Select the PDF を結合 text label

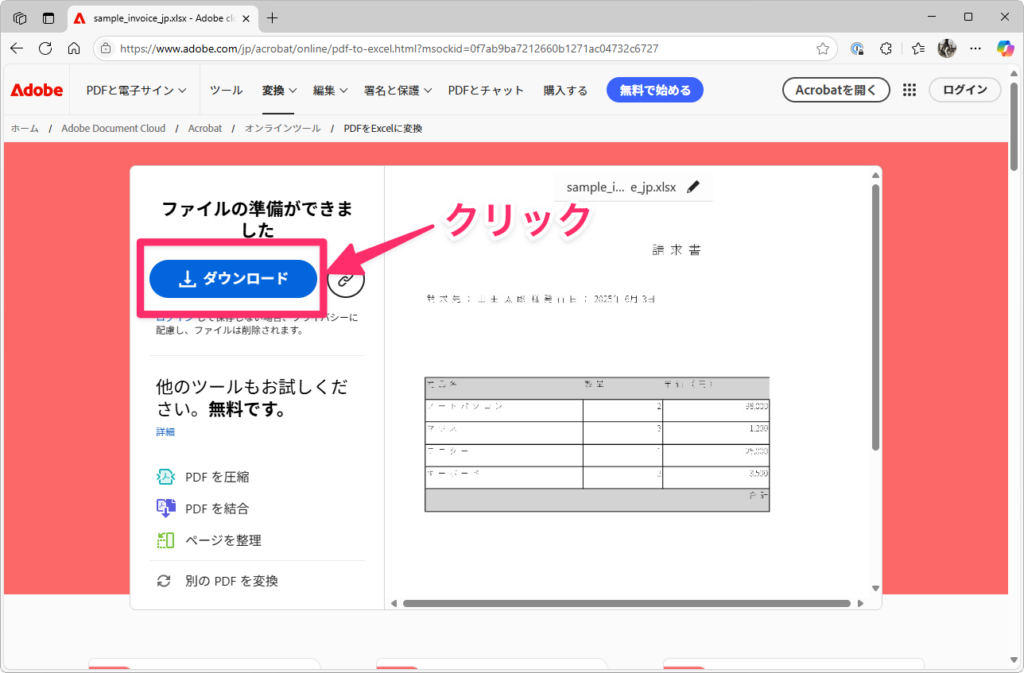217,509
